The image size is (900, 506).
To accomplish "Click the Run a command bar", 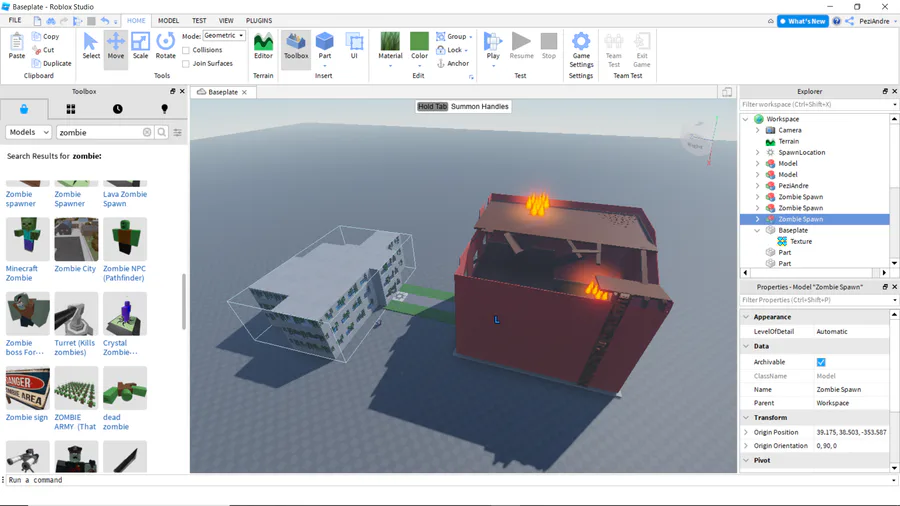I will point(448,480).
